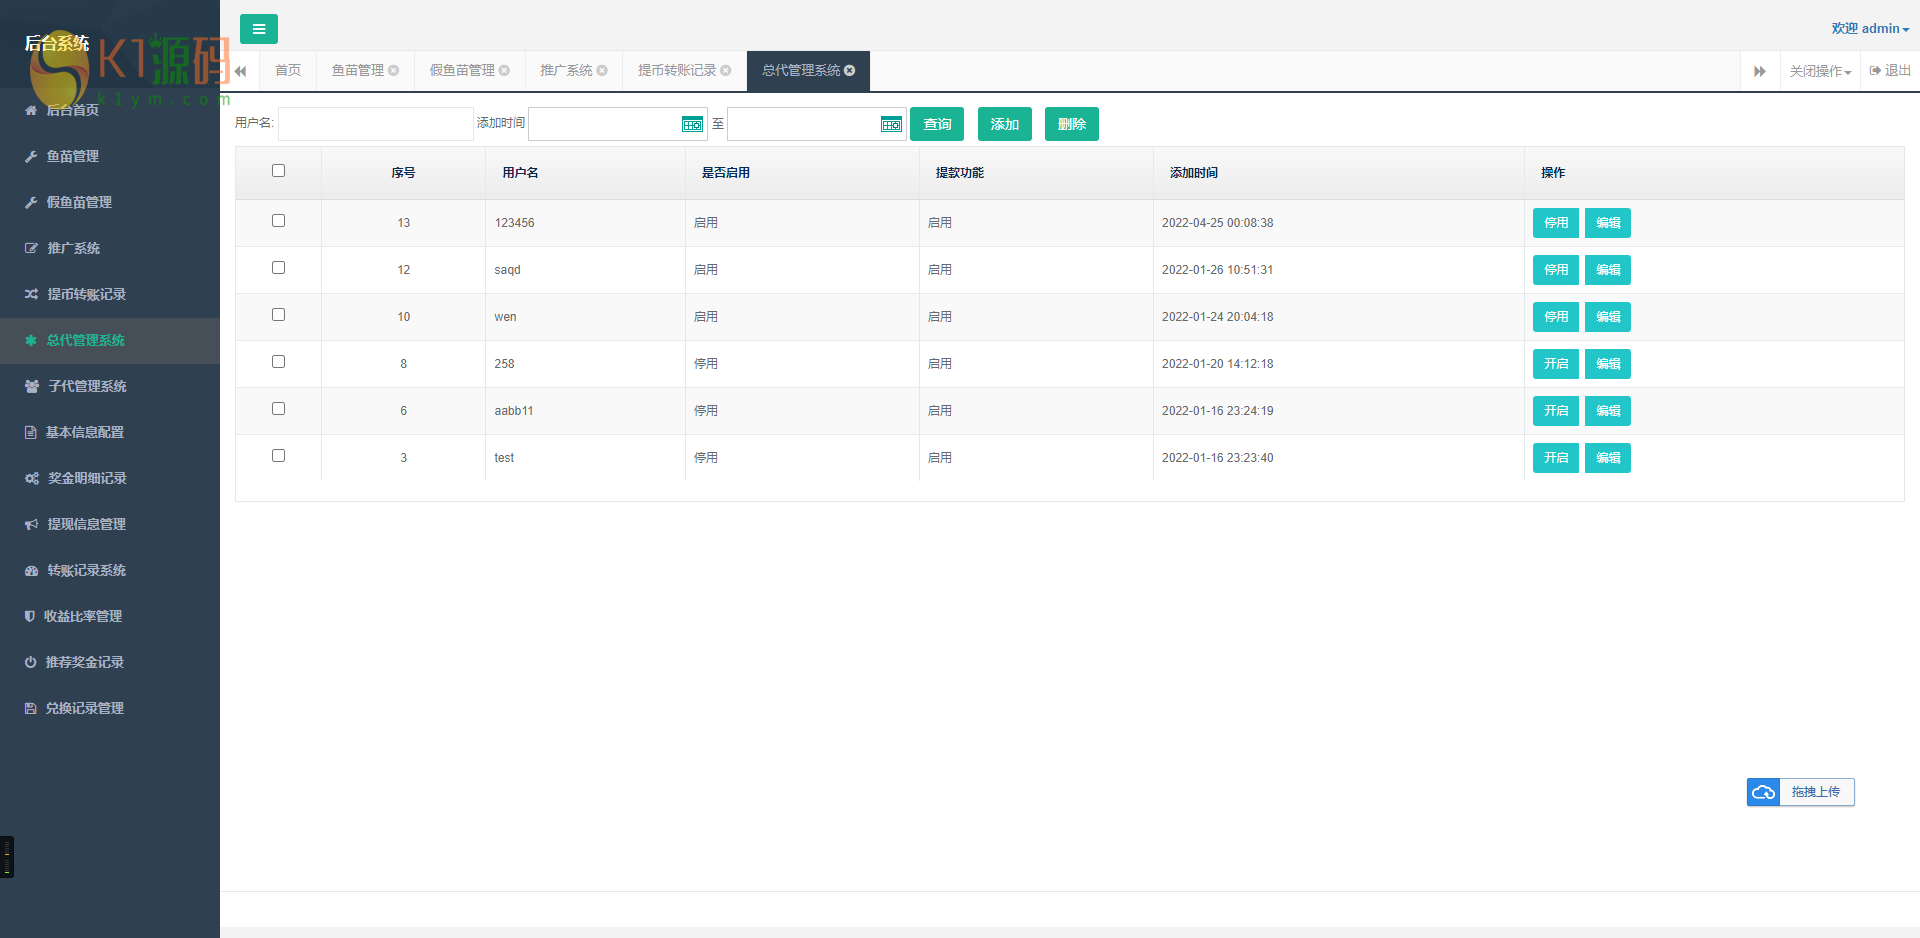The width and height of the screenshot is (1920, 938).
Task: Select the checkbox for the test user row
Action: tap(279, 456)
